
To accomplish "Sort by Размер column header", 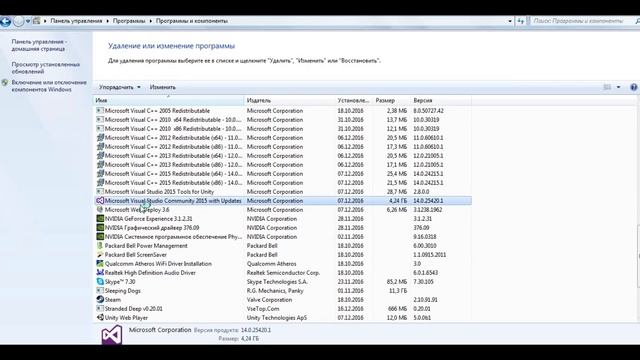I will pos(391,100).
